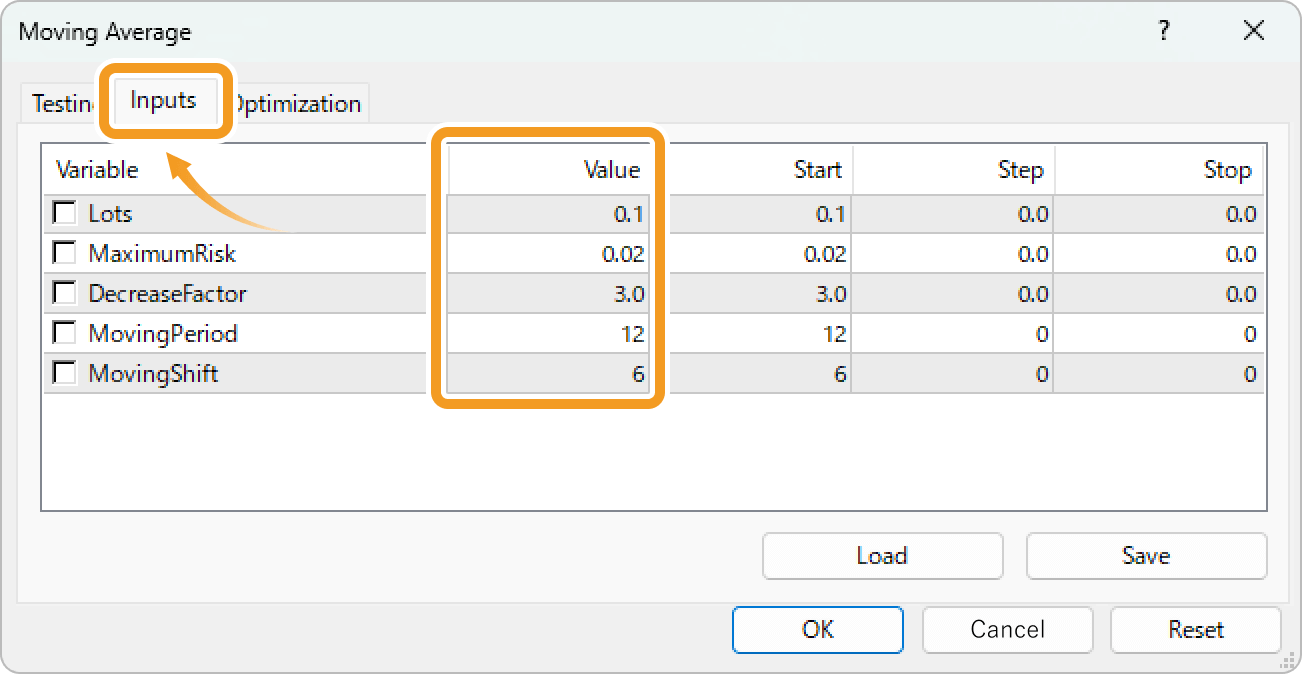Click the MaximumRisk Start cell 0.02
Viewport: 1302px width, 674px height.
(x=760, y=254)
